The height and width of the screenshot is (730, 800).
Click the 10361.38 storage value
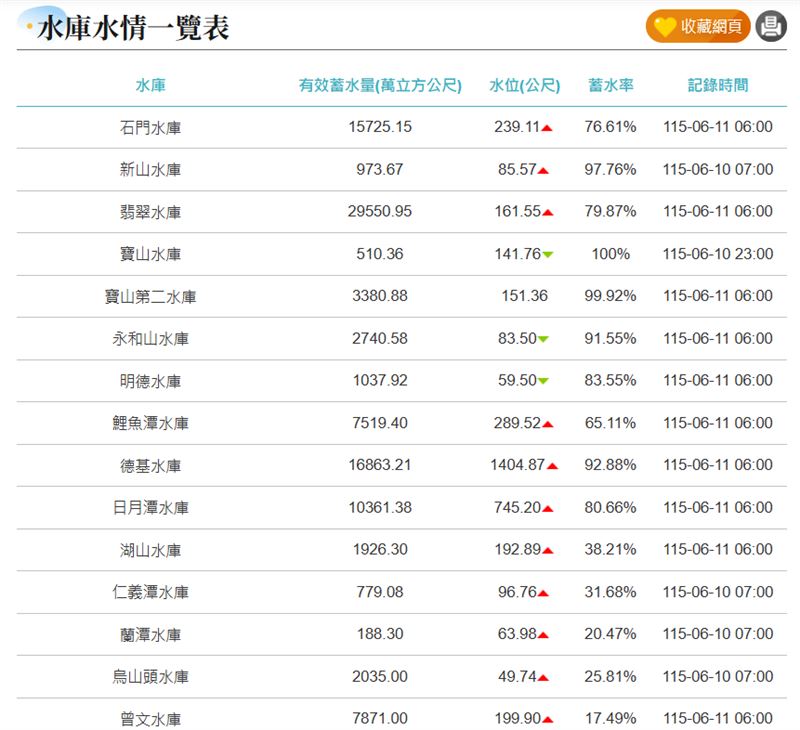pyautogui.click(x=380, y=507)
